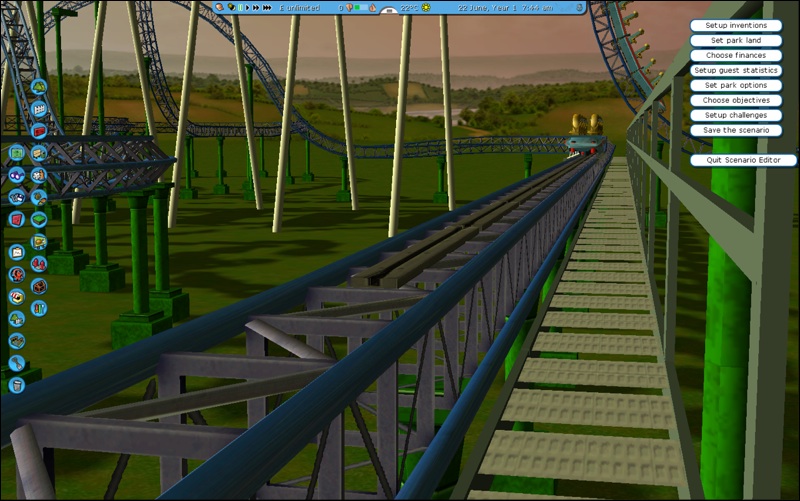
Task: Select the red hydrants facilities icon
Action: click(39, 264)
